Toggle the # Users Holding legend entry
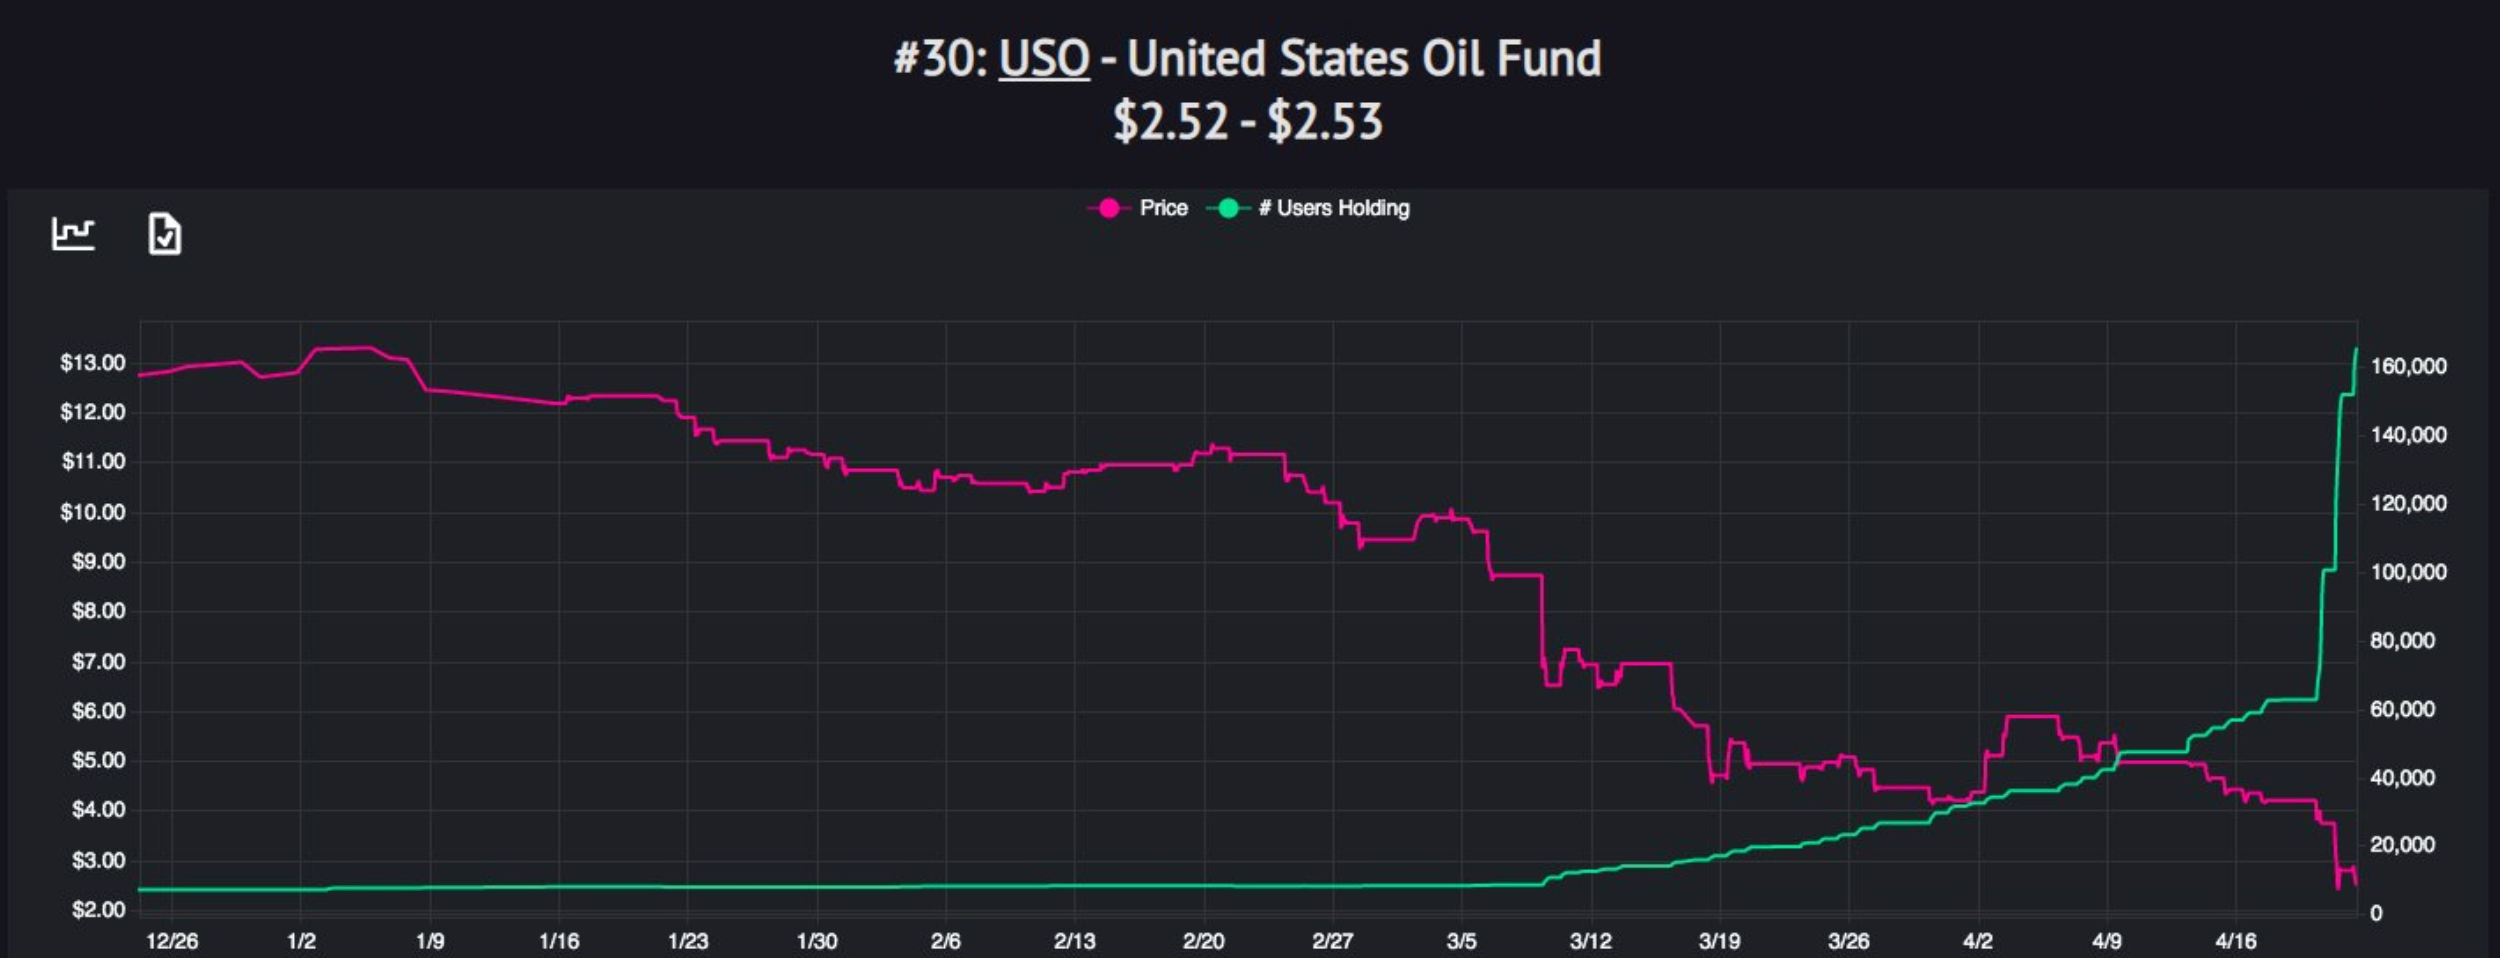Image resolution: width=2500 pixels, height=958 pixels. tap(1333, 208)
